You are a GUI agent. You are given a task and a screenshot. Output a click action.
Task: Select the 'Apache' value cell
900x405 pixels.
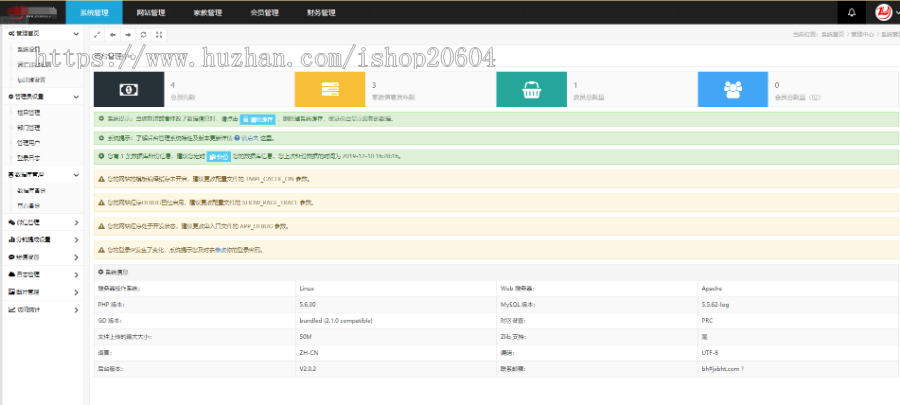coord(712,289)
